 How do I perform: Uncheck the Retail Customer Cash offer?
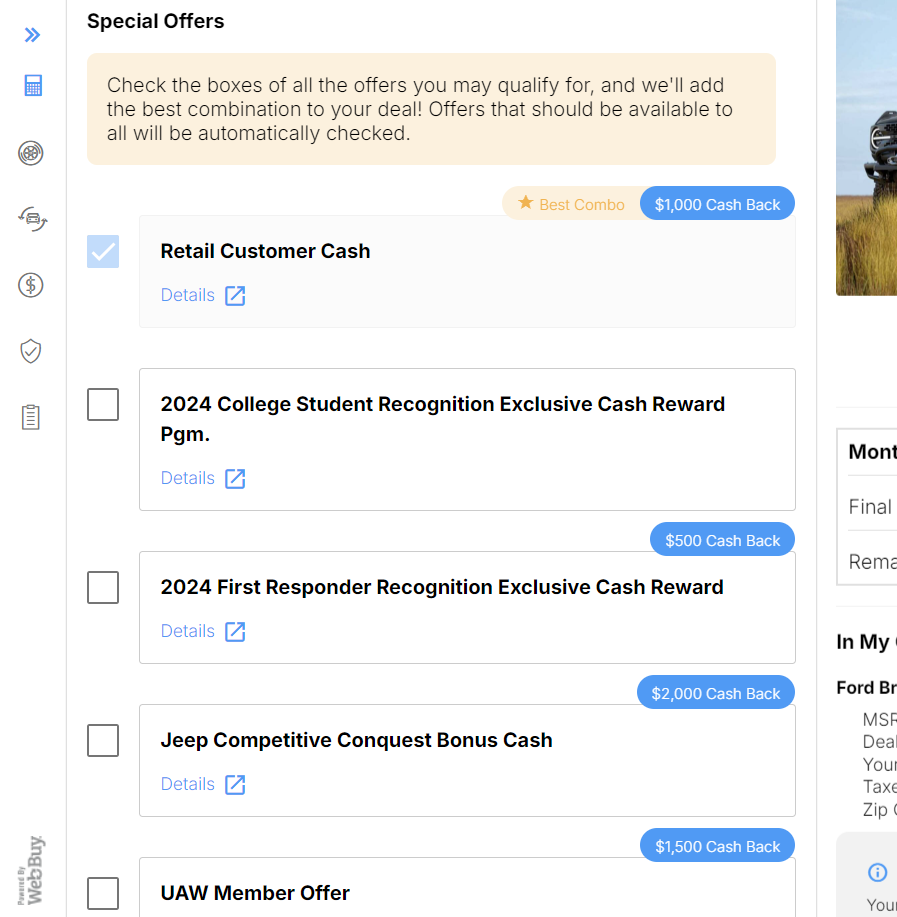click(x=102, y=251)
